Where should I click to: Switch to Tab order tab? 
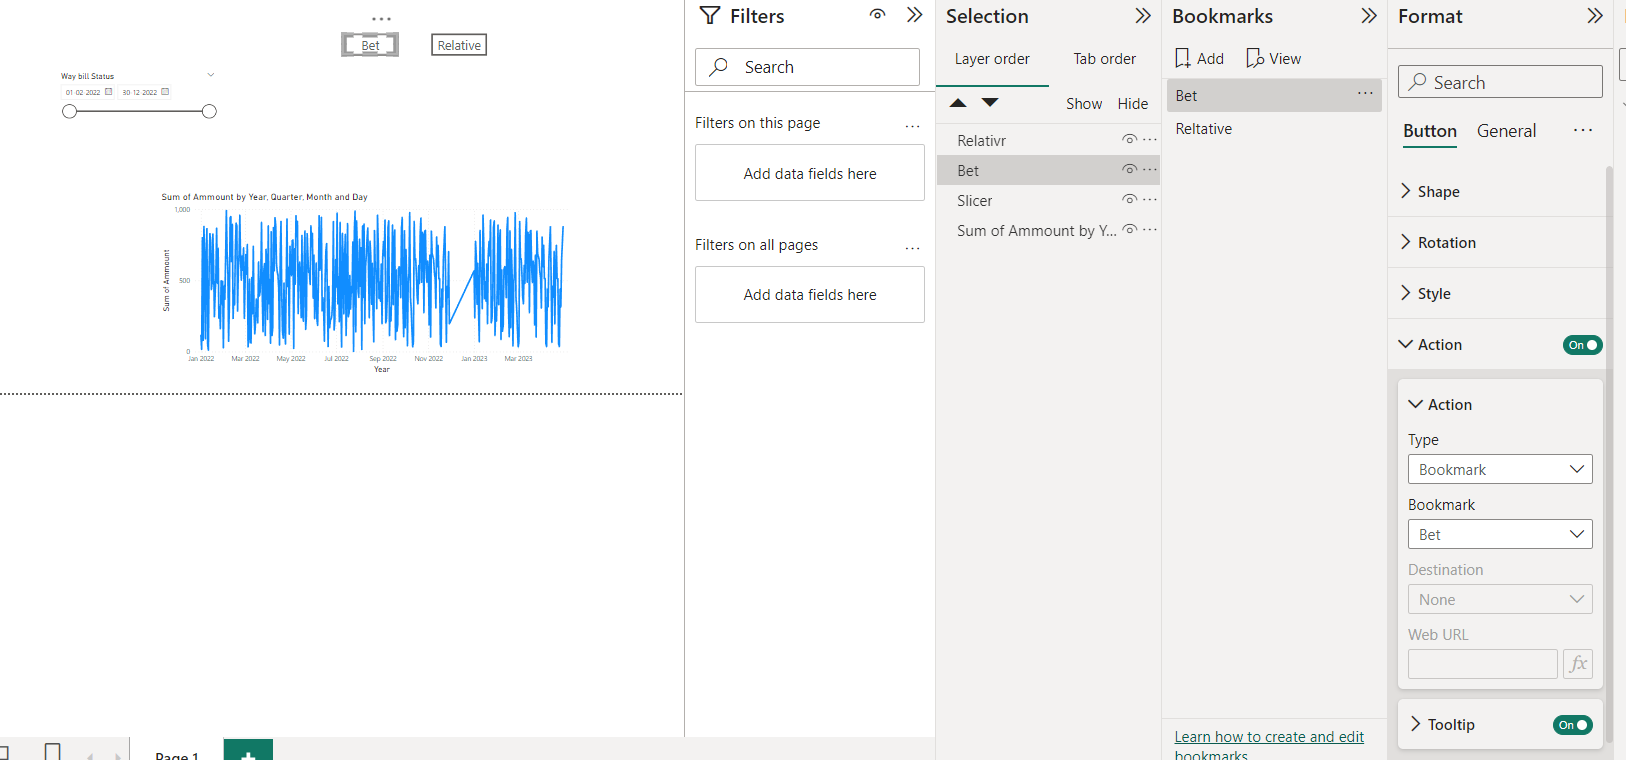(1104, 59)
